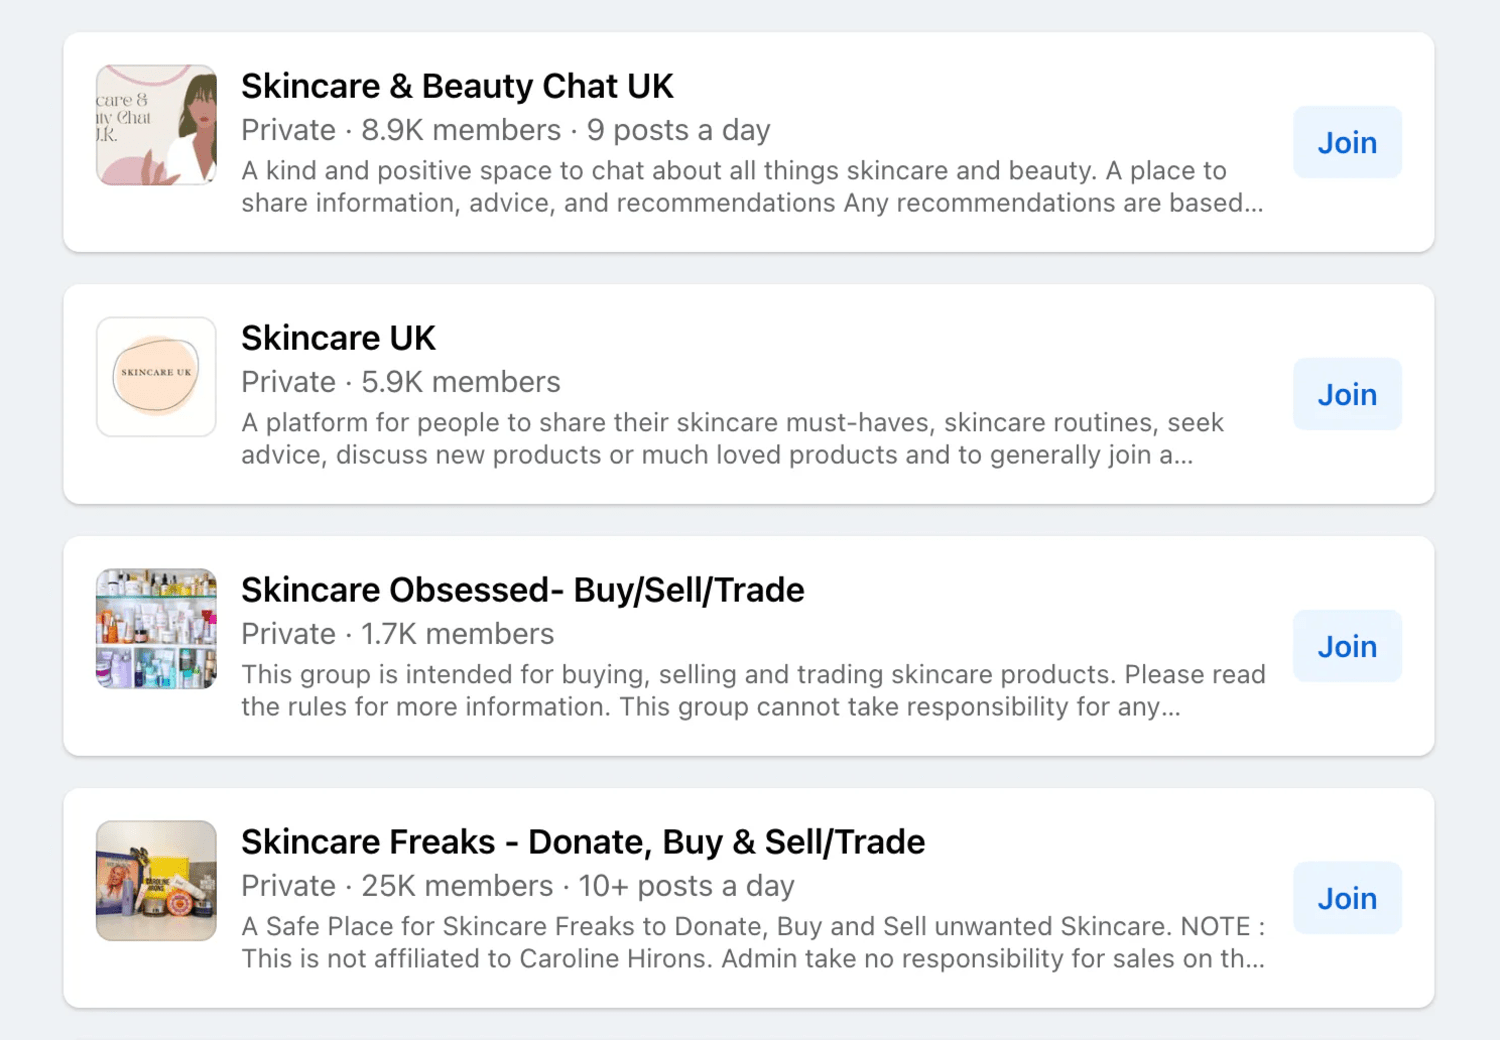
Task: Open the Skincare Obsessed product shelf thumbnail
Action: [156, 629]
